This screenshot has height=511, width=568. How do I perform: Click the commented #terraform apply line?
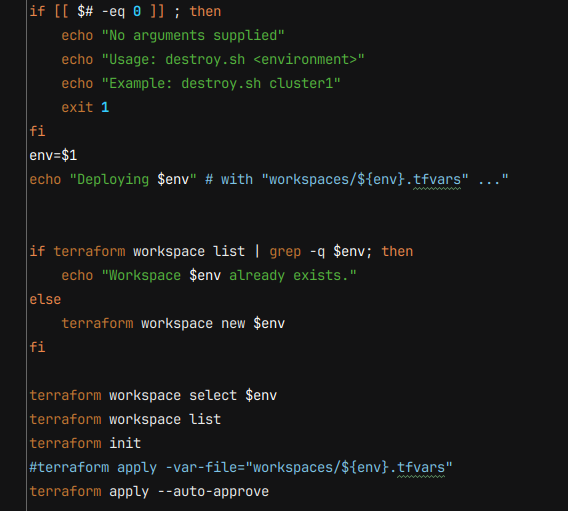[241, 467]
